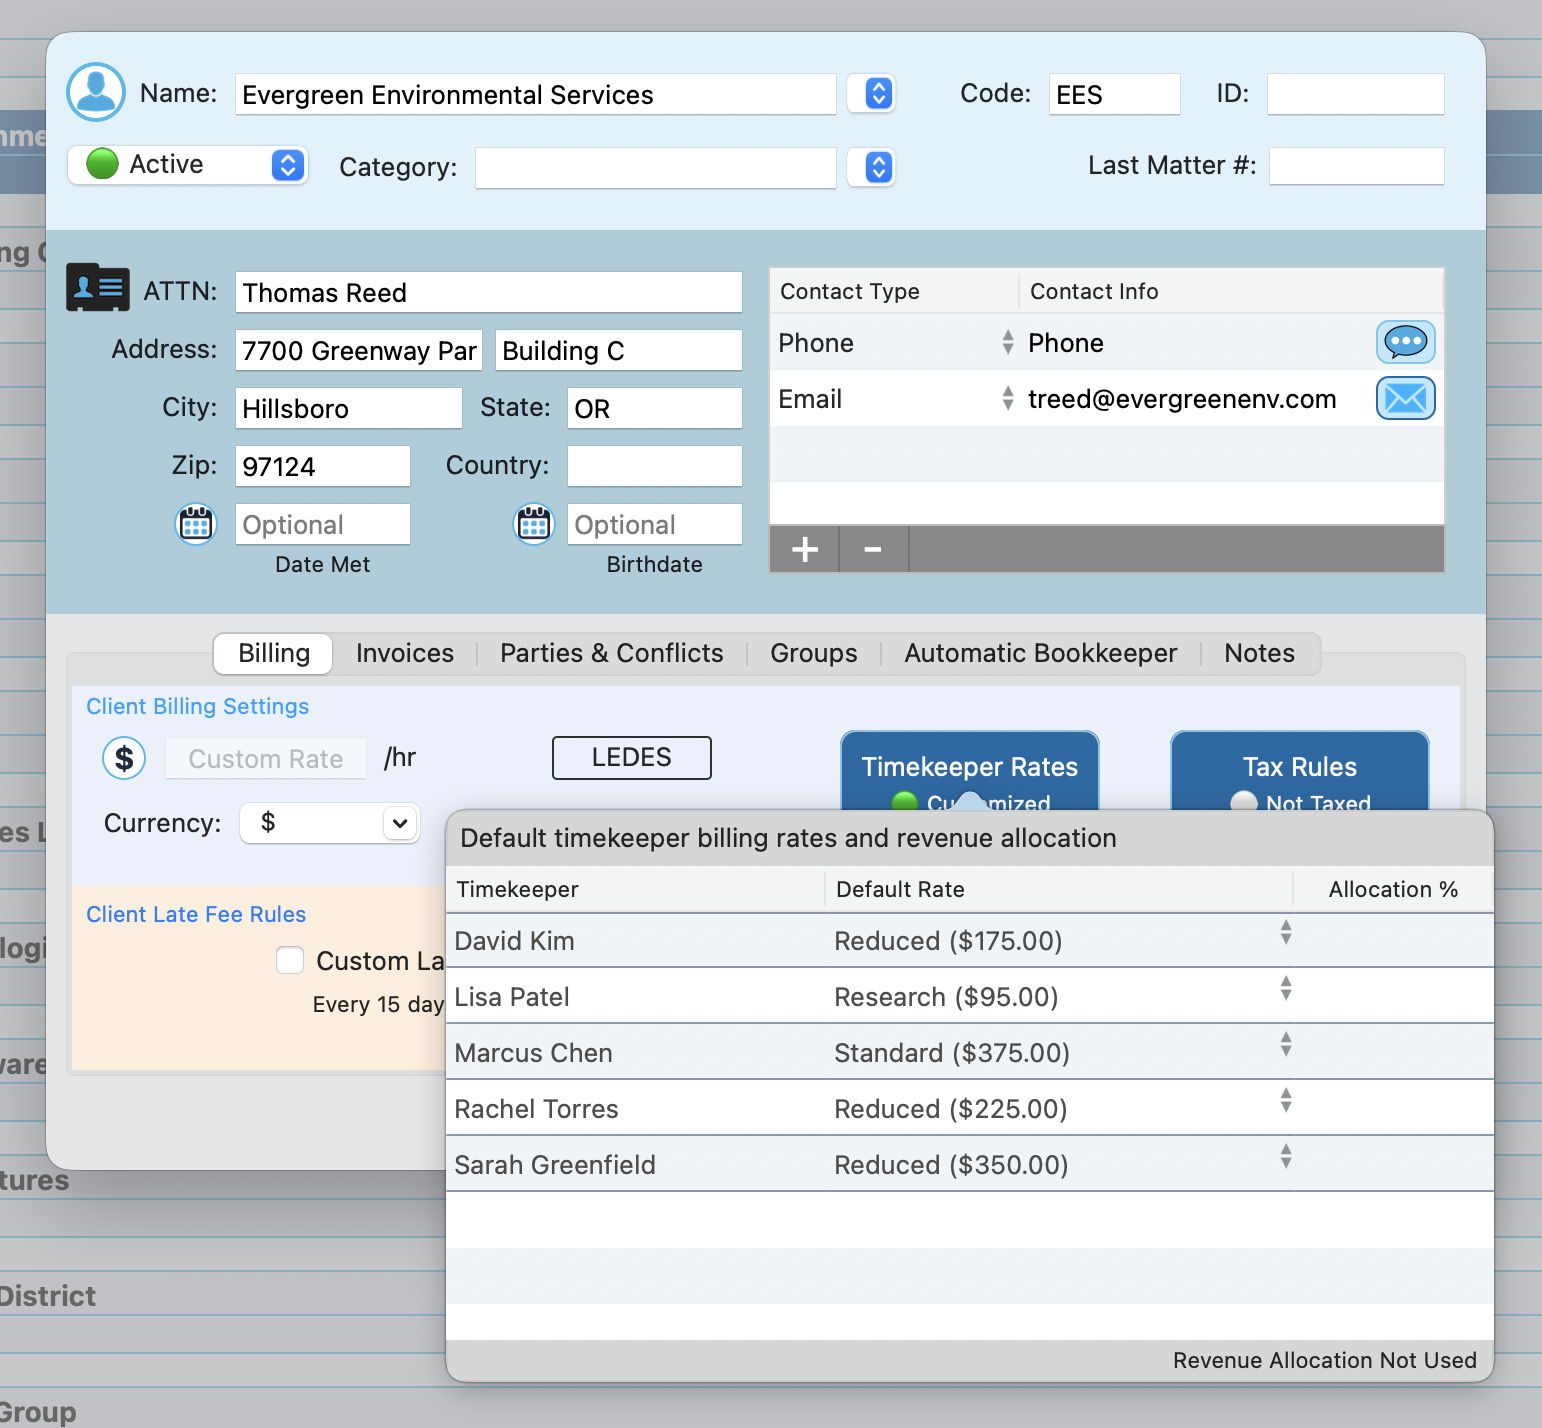
Task: Open the Notes tab
Action: pyautogui.click(x=1259, y=653)
